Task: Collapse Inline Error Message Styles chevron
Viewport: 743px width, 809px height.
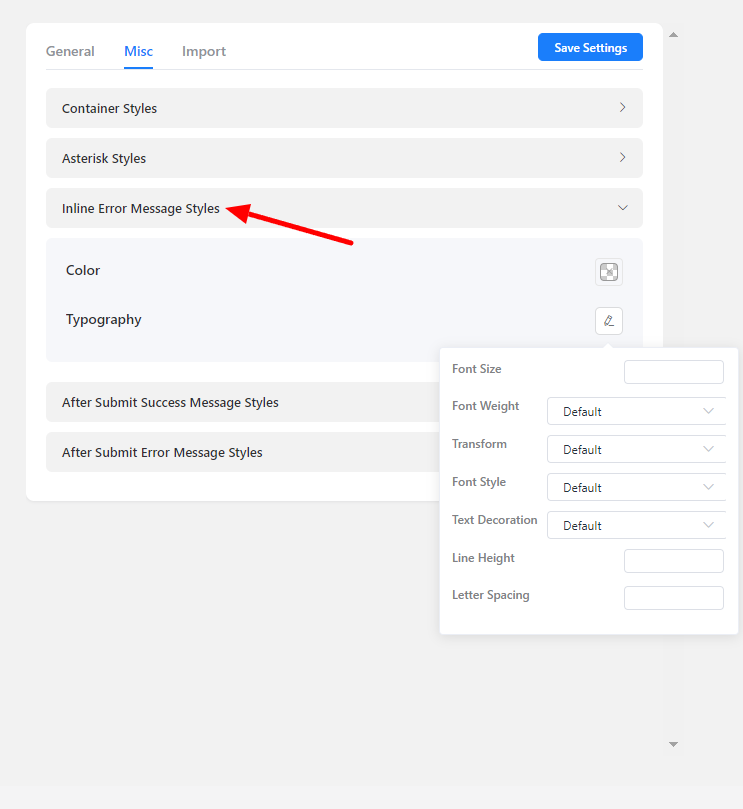Action: click(x=622, y=208)
